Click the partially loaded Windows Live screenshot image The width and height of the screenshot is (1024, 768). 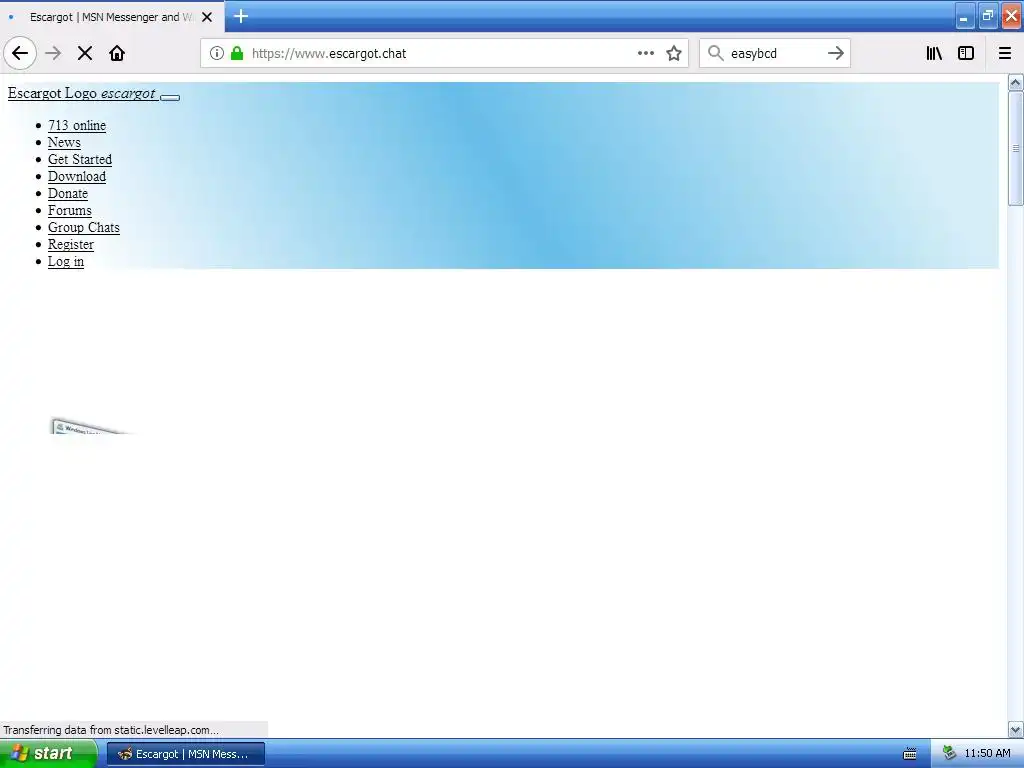[x=91, y=426]
